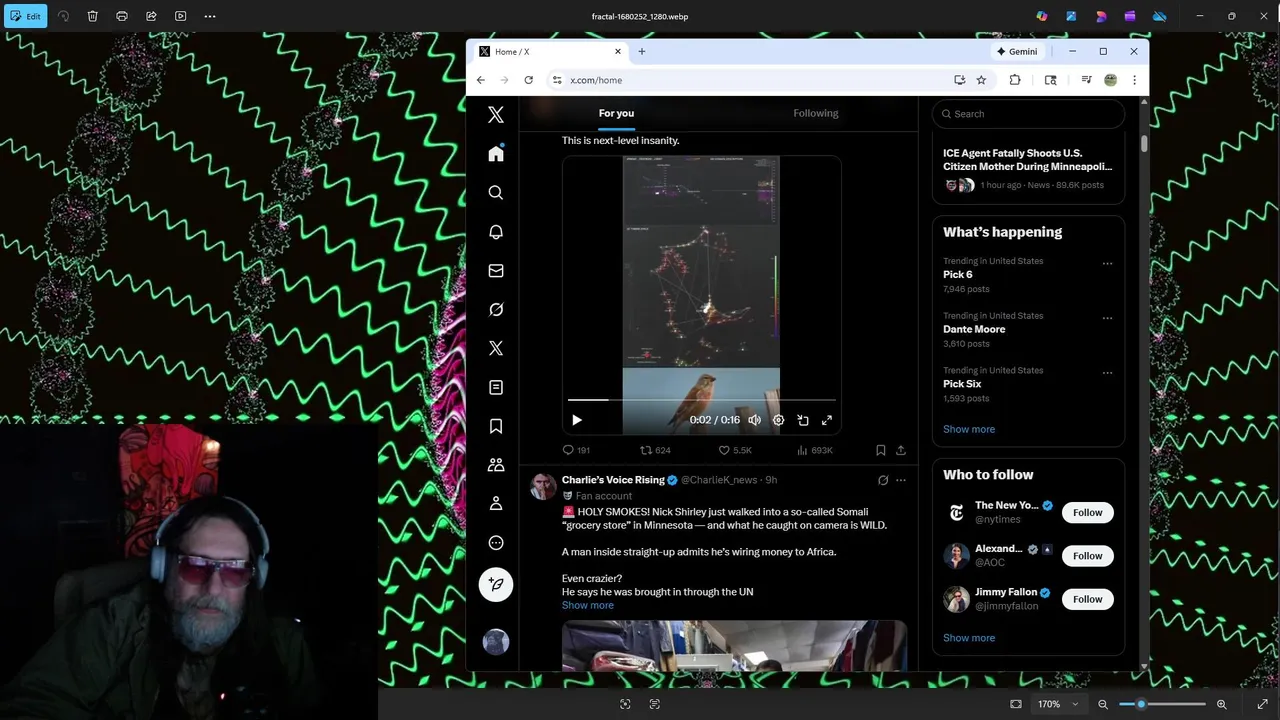Open Chrome three-dot menu
The height and width of the screenshot is (720, 1280).
[1134, 80]
